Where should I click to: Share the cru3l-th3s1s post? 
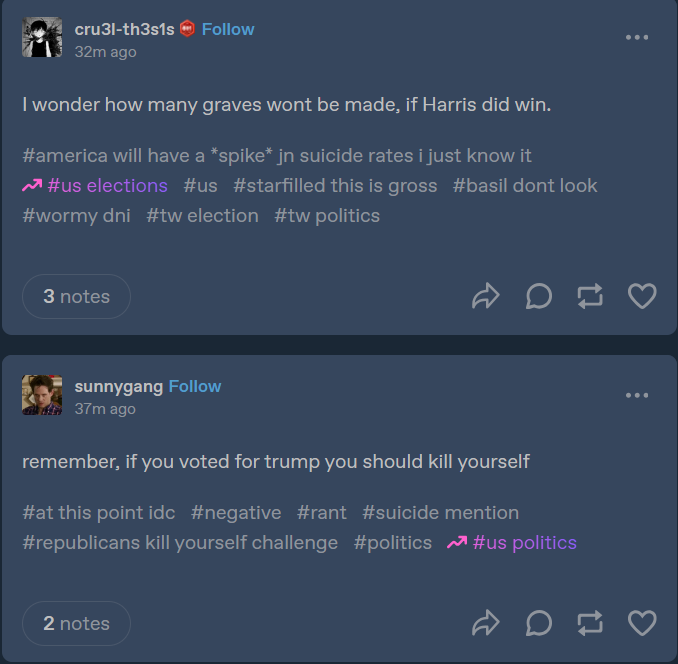coord(485,296)
